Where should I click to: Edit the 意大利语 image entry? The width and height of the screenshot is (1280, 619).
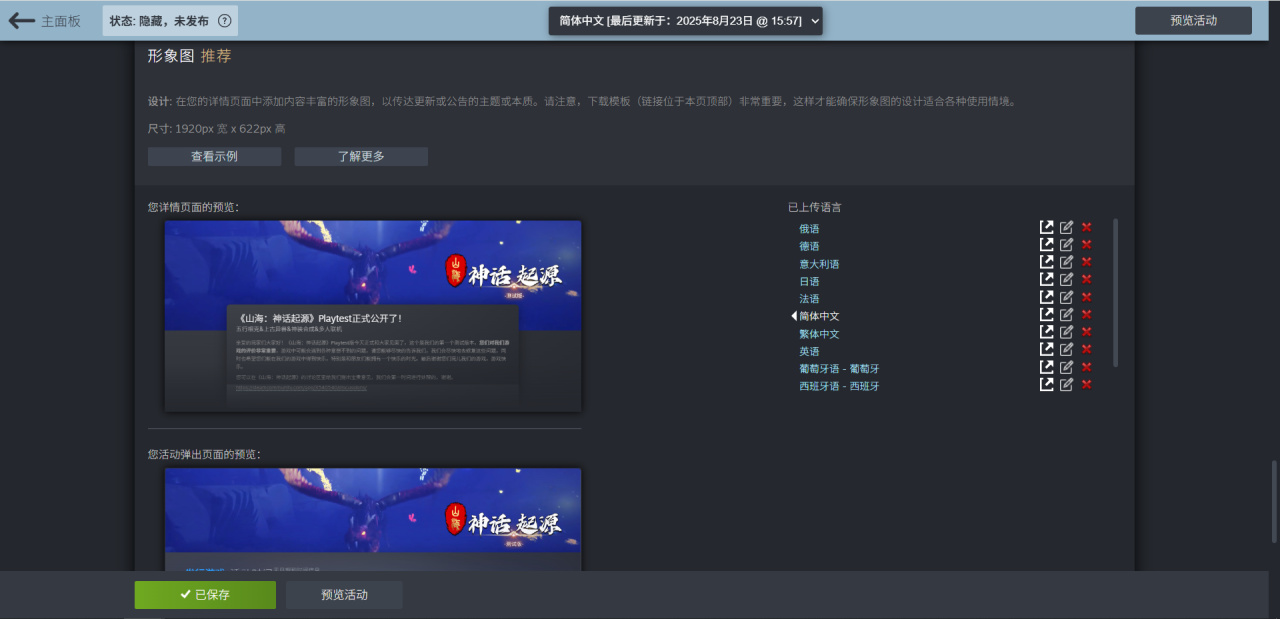1067,263
